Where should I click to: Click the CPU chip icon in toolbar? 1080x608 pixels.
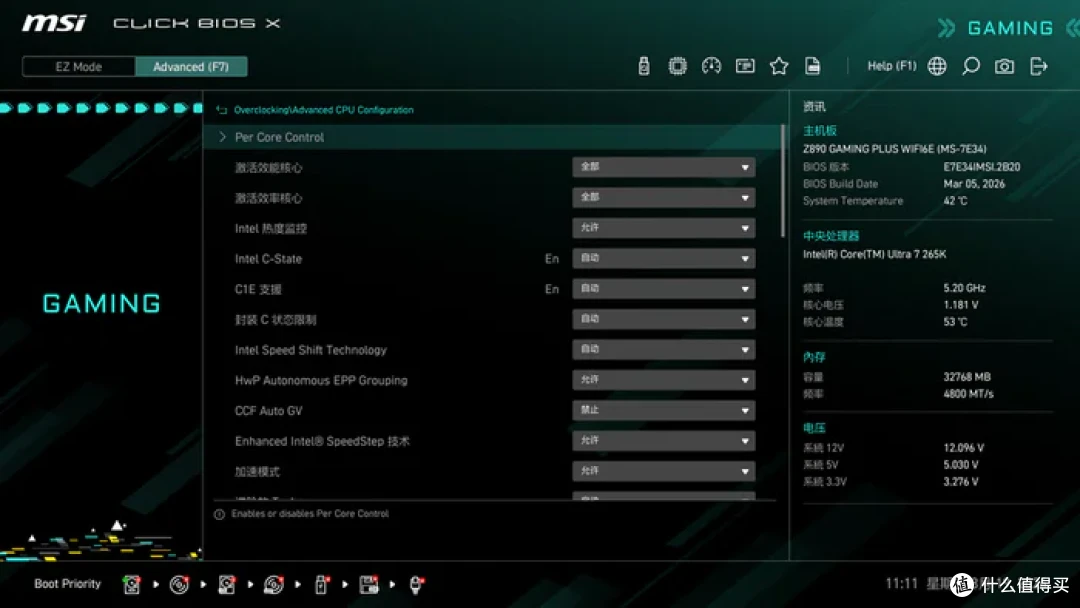point(678,66)
